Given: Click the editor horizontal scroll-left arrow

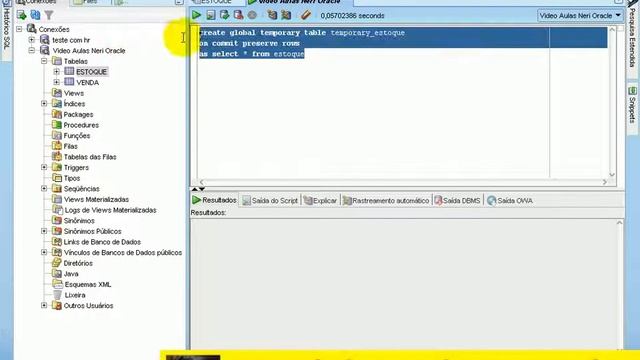Looking at the screenshot, I should click(201, 182).
